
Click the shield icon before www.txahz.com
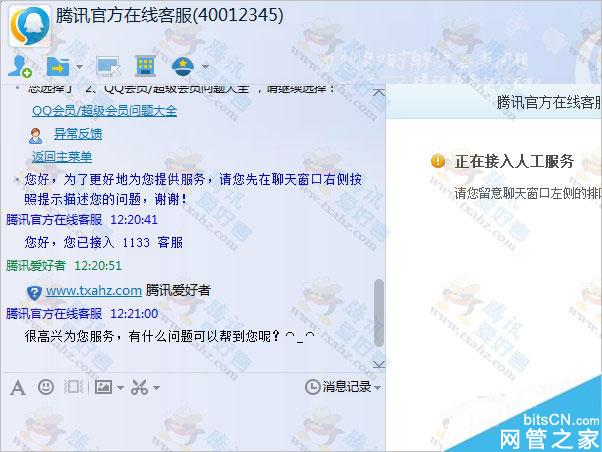[34, 293]
